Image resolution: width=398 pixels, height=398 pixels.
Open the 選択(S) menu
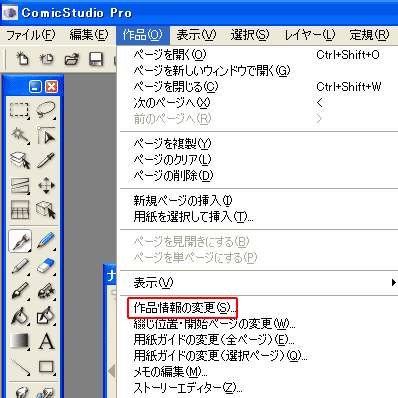[x=250, y=35]
